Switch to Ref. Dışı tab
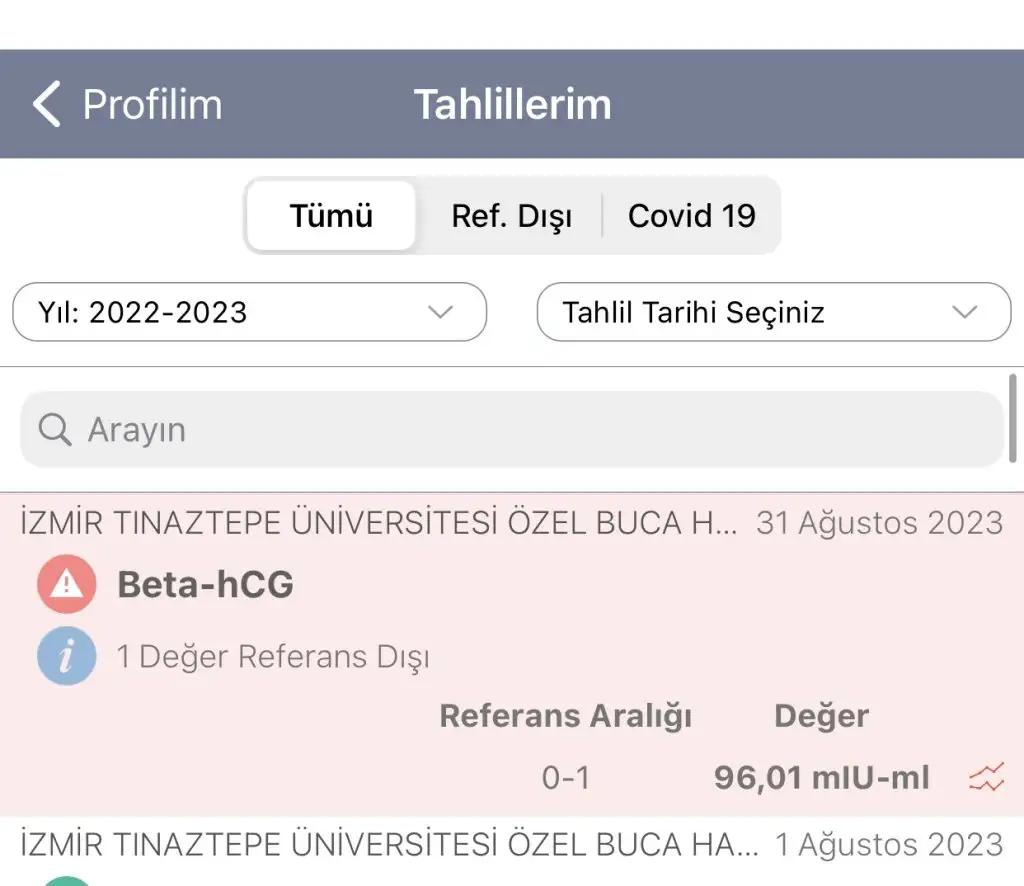This screenshot has height=886, width=1024. (x=511, y=216)
